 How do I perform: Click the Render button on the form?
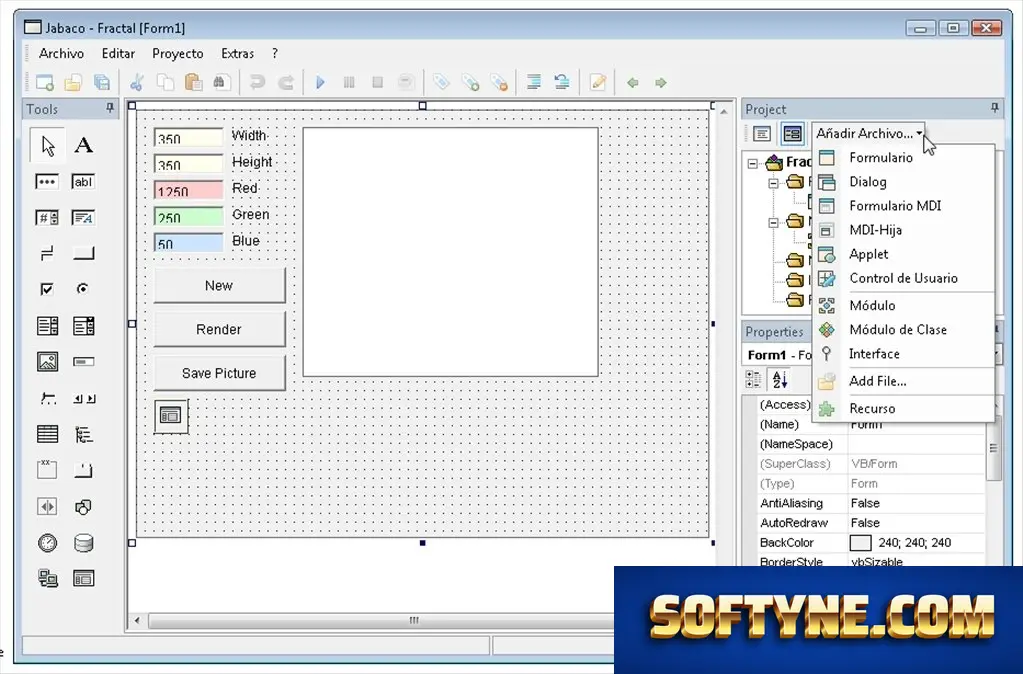(x=219, y=329)
